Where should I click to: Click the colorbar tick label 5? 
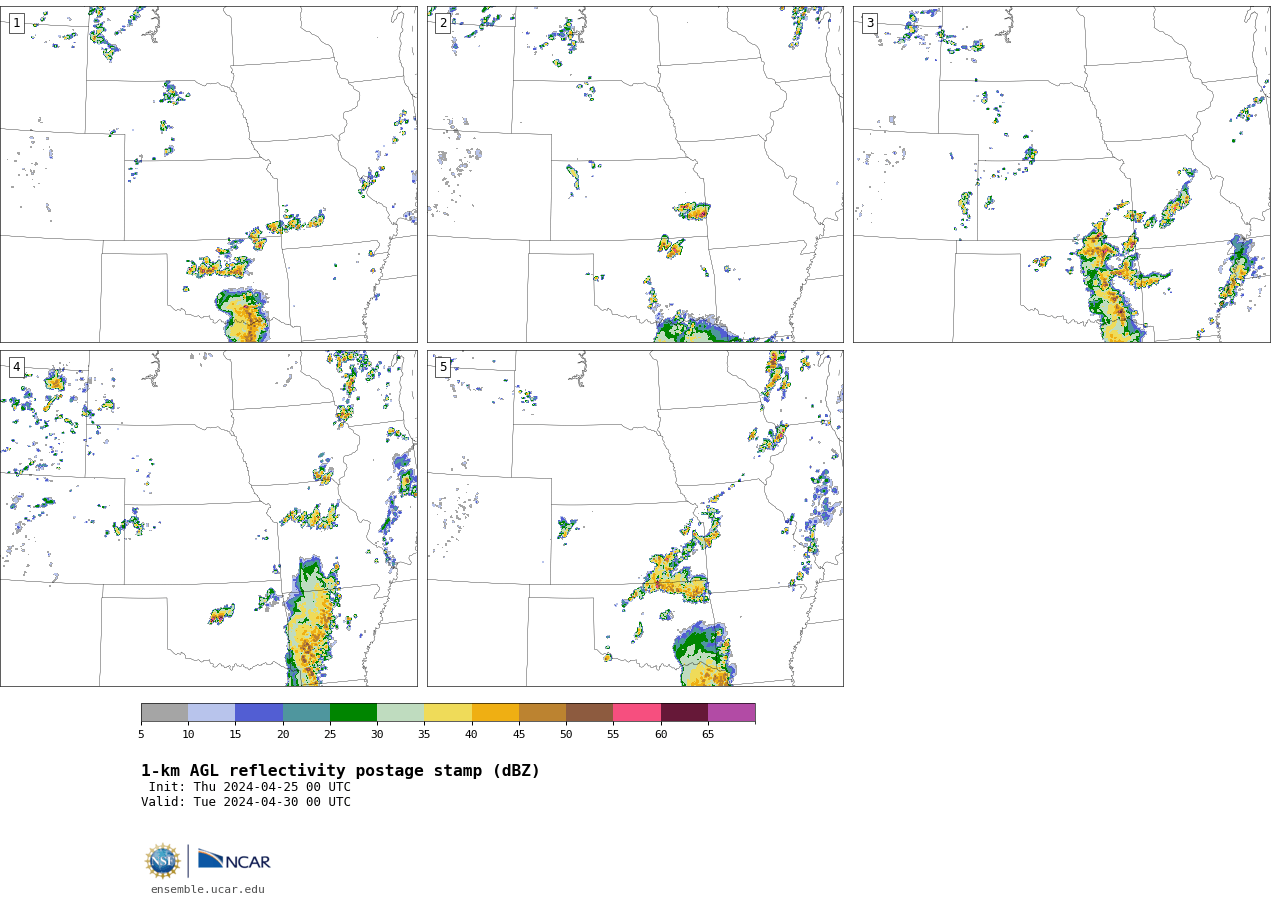coord(141,735)
